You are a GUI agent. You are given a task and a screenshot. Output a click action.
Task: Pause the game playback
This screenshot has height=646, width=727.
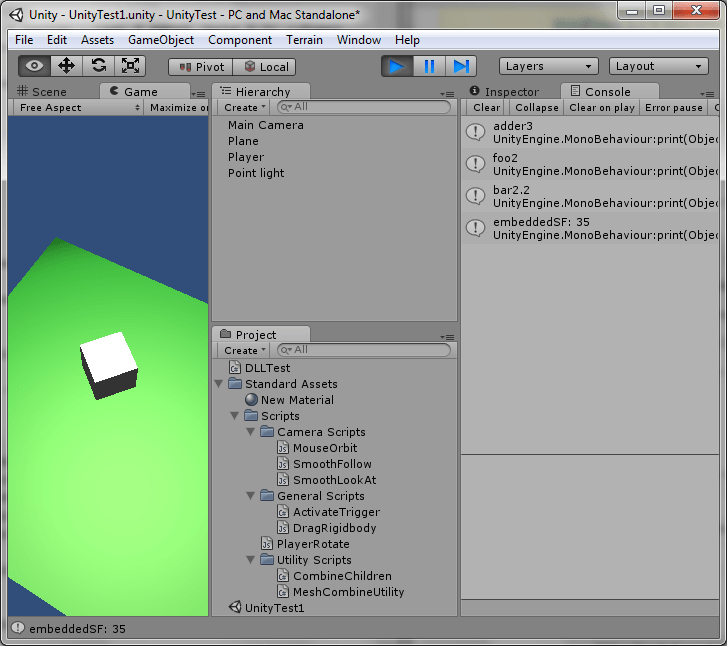coord(429,66)
